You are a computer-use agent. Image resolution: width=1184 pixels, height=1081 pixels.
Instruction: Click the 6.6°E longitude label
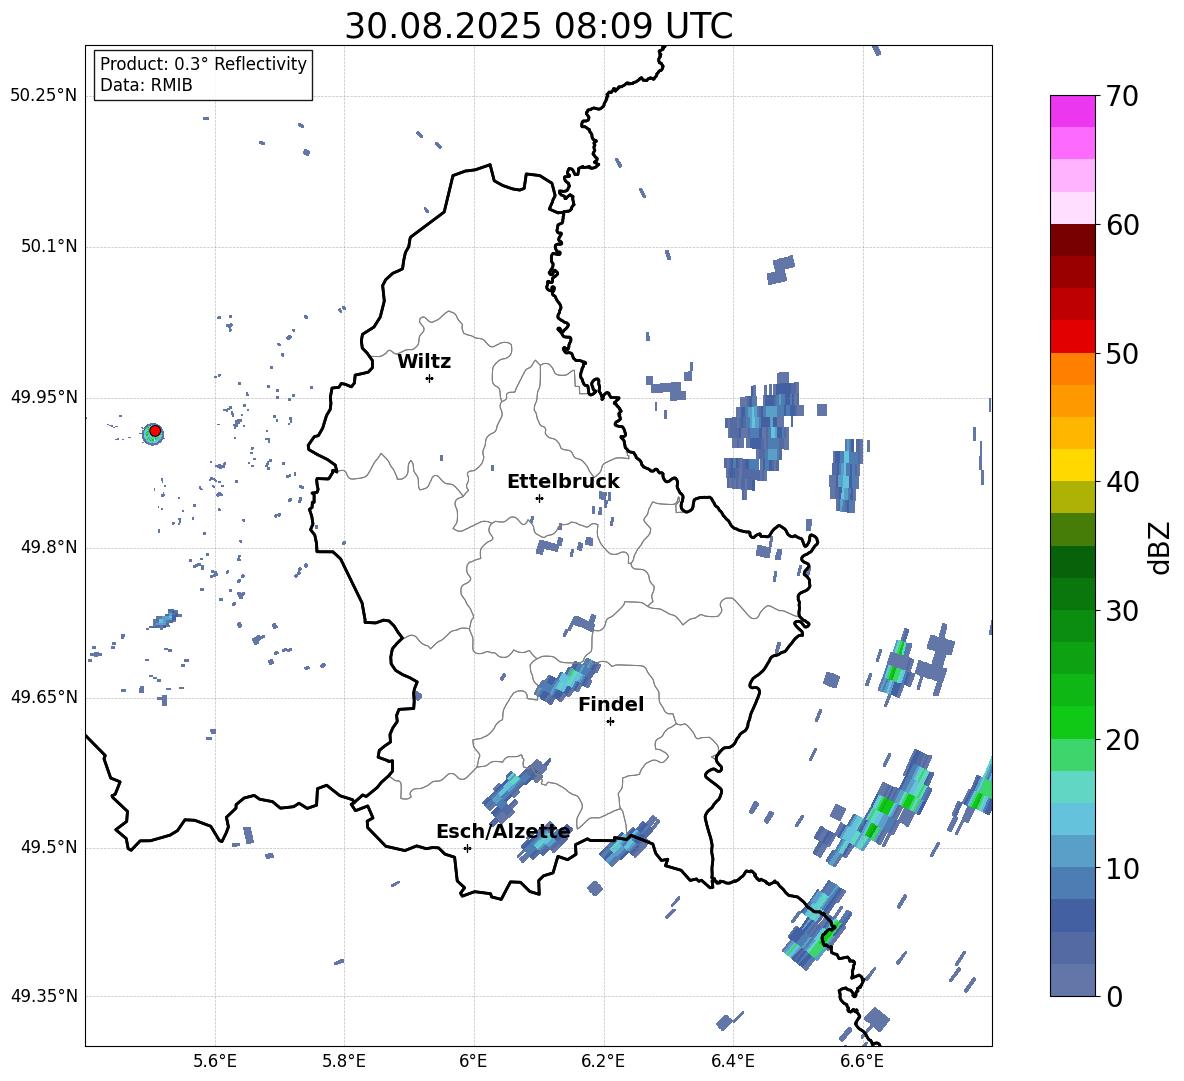tap(862, 1061)
